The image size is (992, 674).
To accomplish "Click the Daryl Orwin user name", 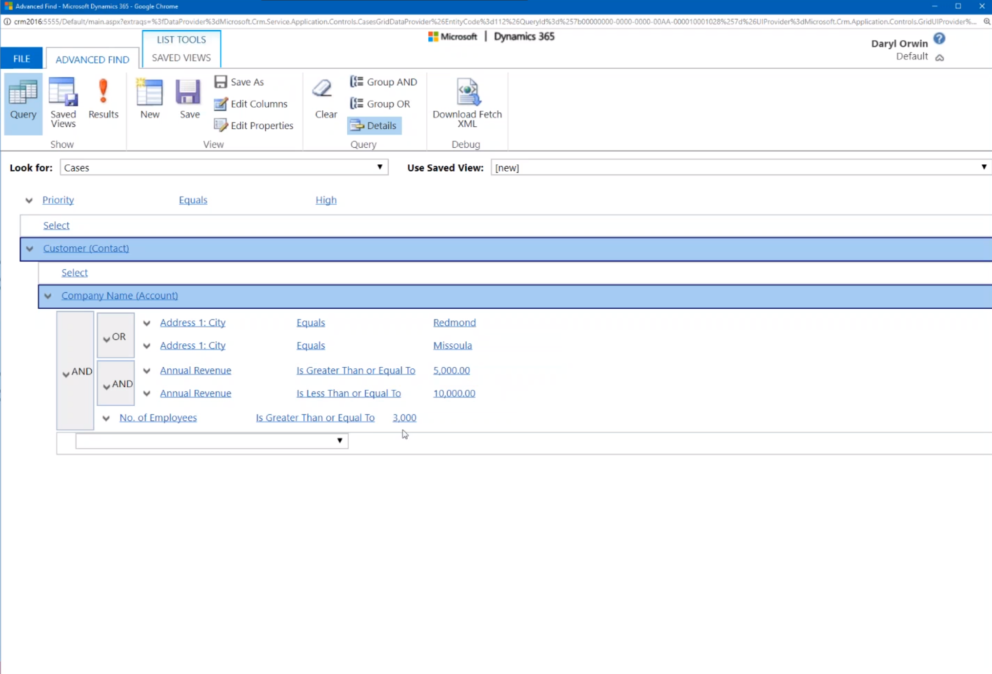I will click(899, 44).
